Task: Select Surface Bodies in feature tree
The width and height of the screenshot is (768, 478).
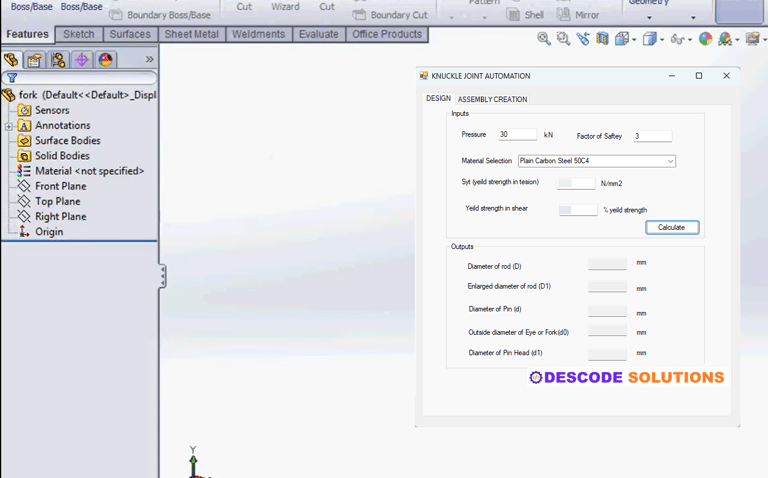Action: (68, 141)
